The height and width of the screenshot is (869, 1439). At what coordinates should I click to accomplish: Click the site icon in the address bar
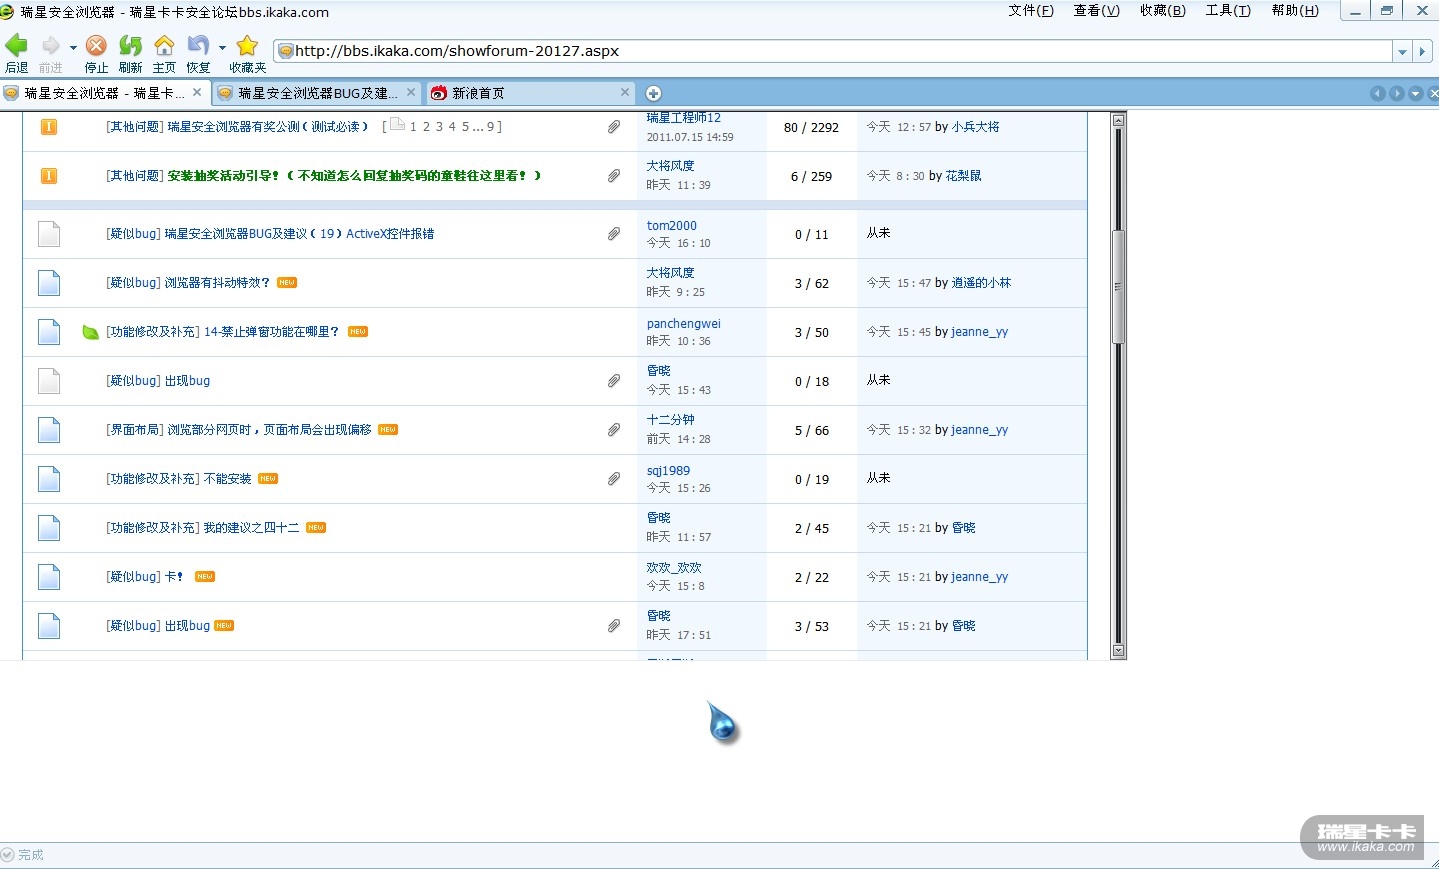(285, 51)
